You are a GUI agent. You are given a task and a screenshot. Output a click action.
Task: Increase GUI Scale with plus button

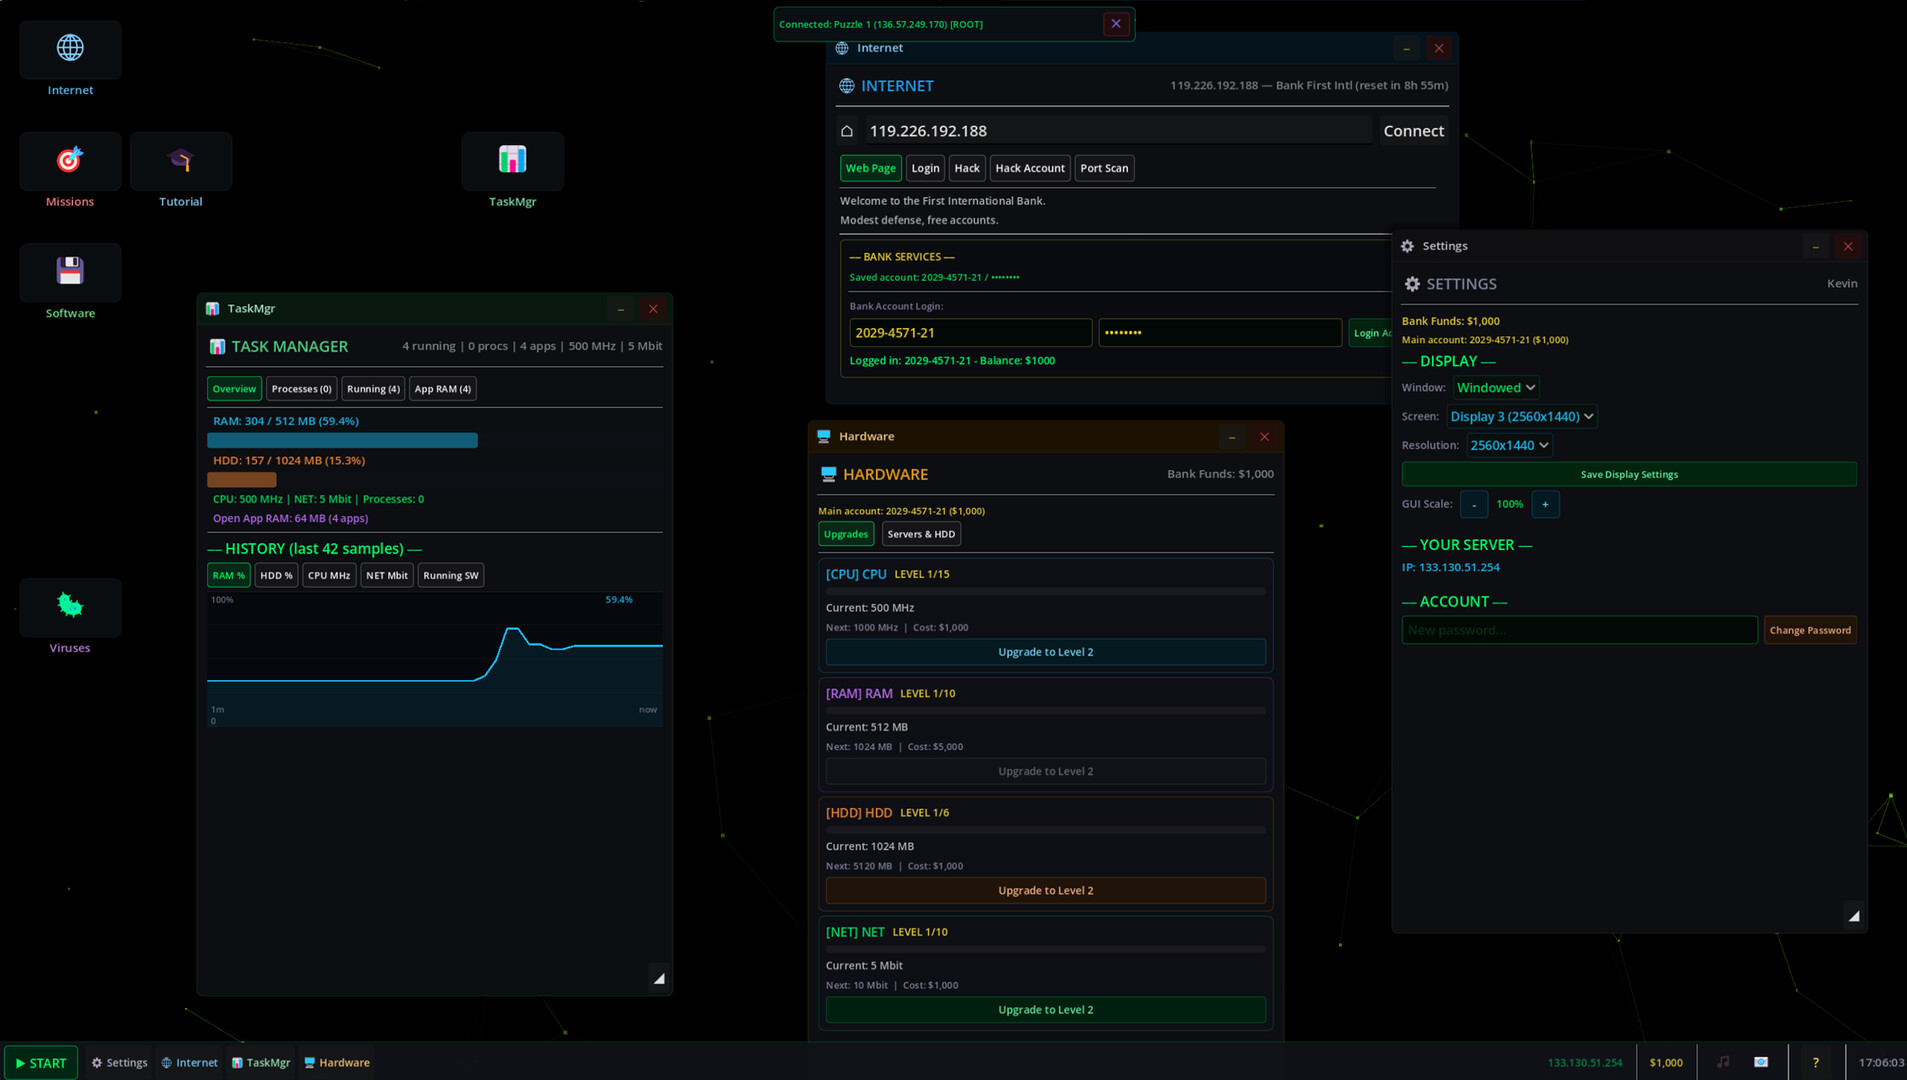(x=1545, y=504)
